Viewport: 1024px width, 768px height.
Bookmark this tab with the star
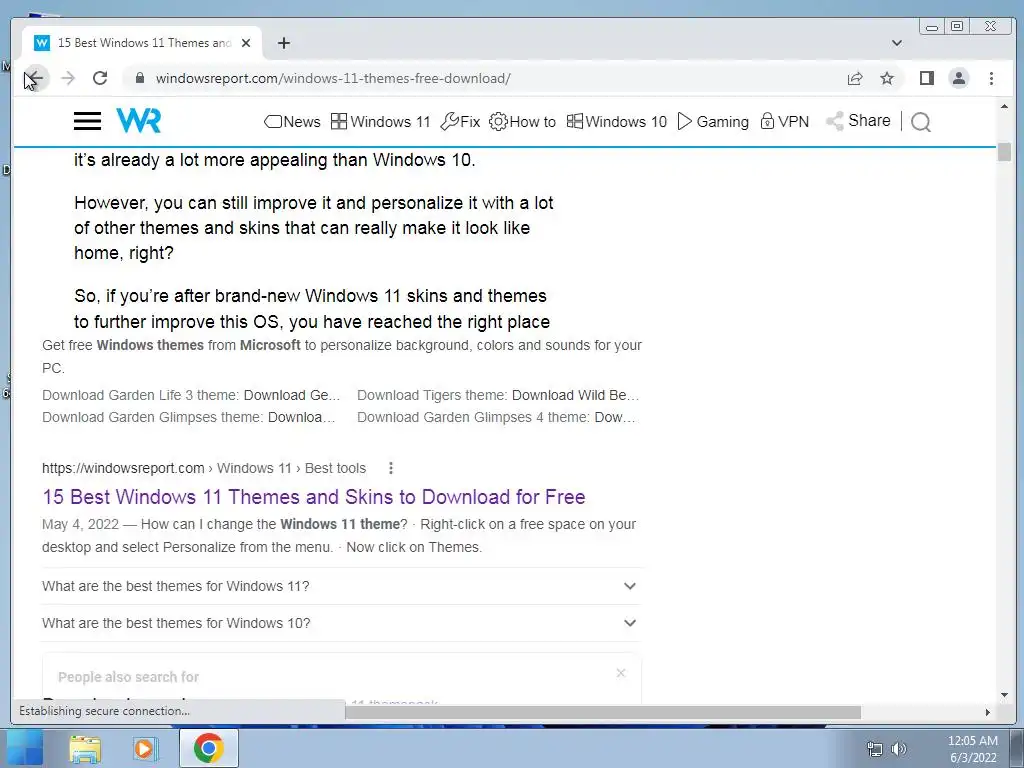(x=886, y=78)
